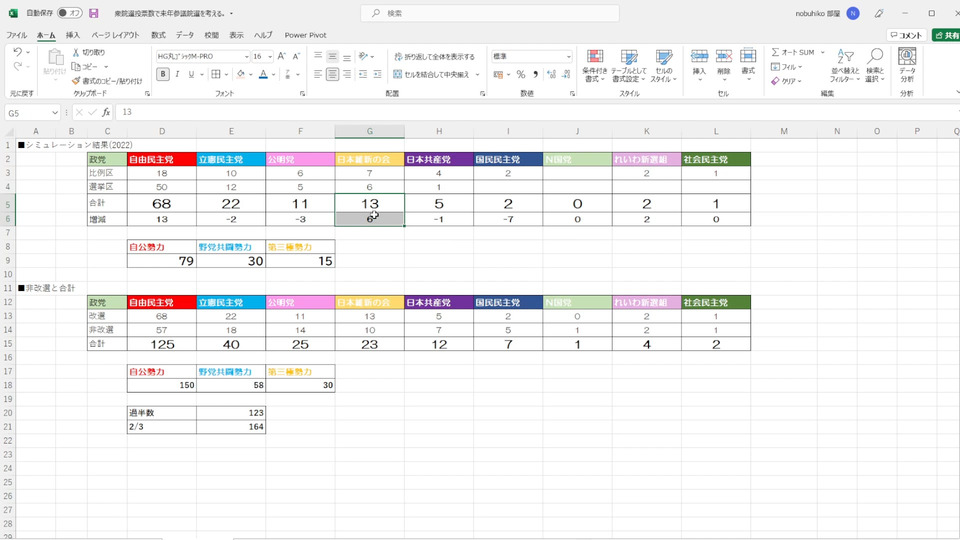Click the Paste clipboard icon
The height and width of the screenshot is (540, 960).
[55, 57]
